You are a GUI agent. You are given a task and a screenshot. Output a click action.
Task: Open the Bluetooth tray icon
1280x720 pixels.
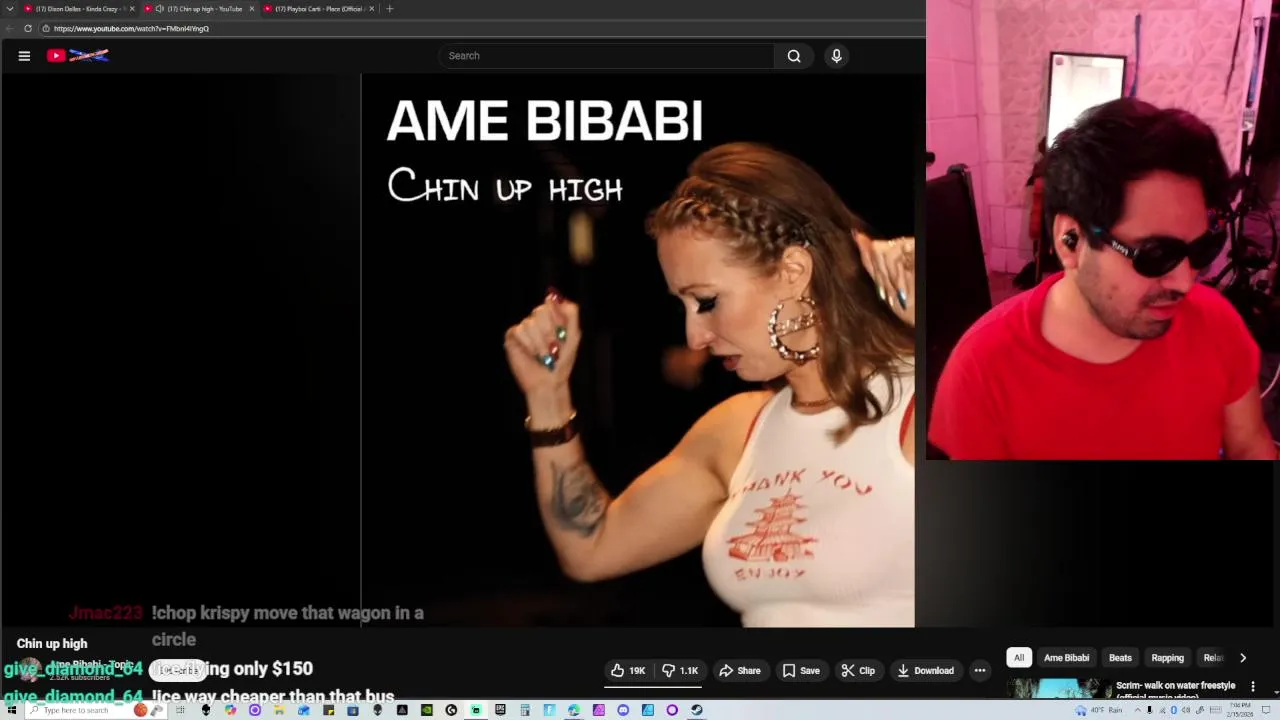[x=1174, y=710]
